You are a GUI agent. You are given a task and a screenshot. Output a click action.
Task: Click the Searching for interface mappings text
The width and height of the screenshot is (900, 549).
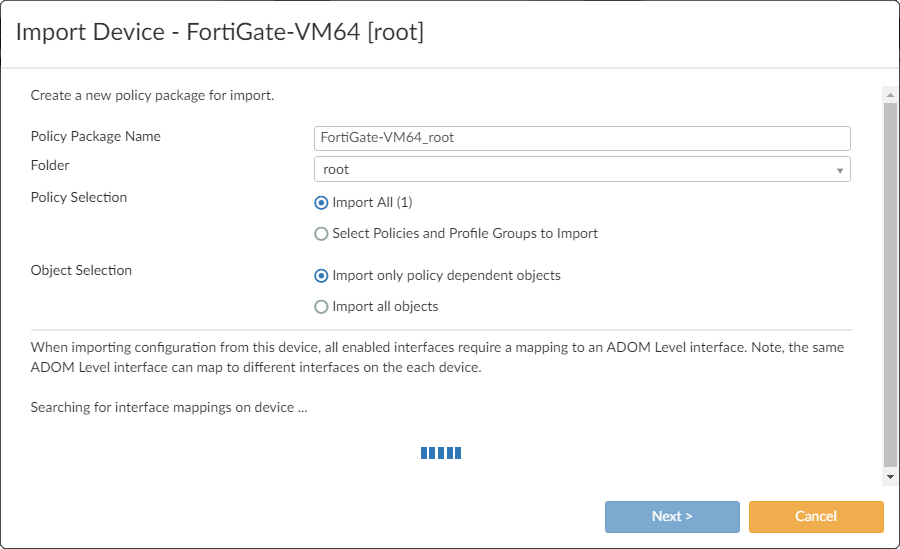pyautogui.click(x=168, y=408)
